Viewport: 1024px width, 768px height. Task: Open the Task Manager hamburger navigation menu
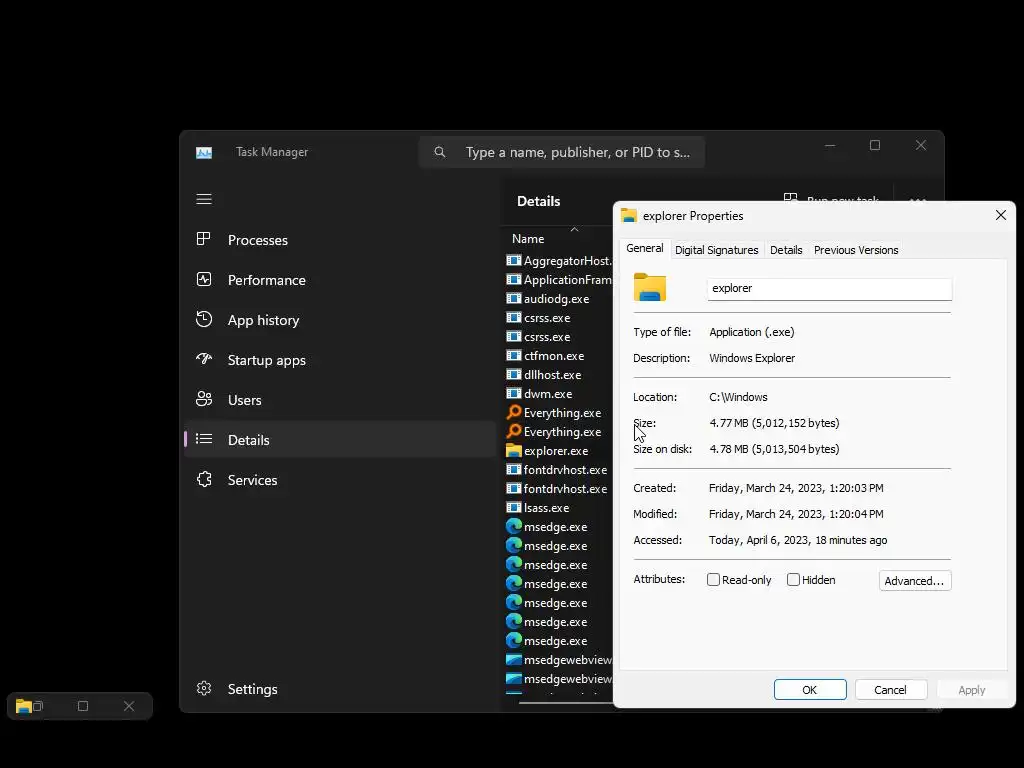click(204, 199)
